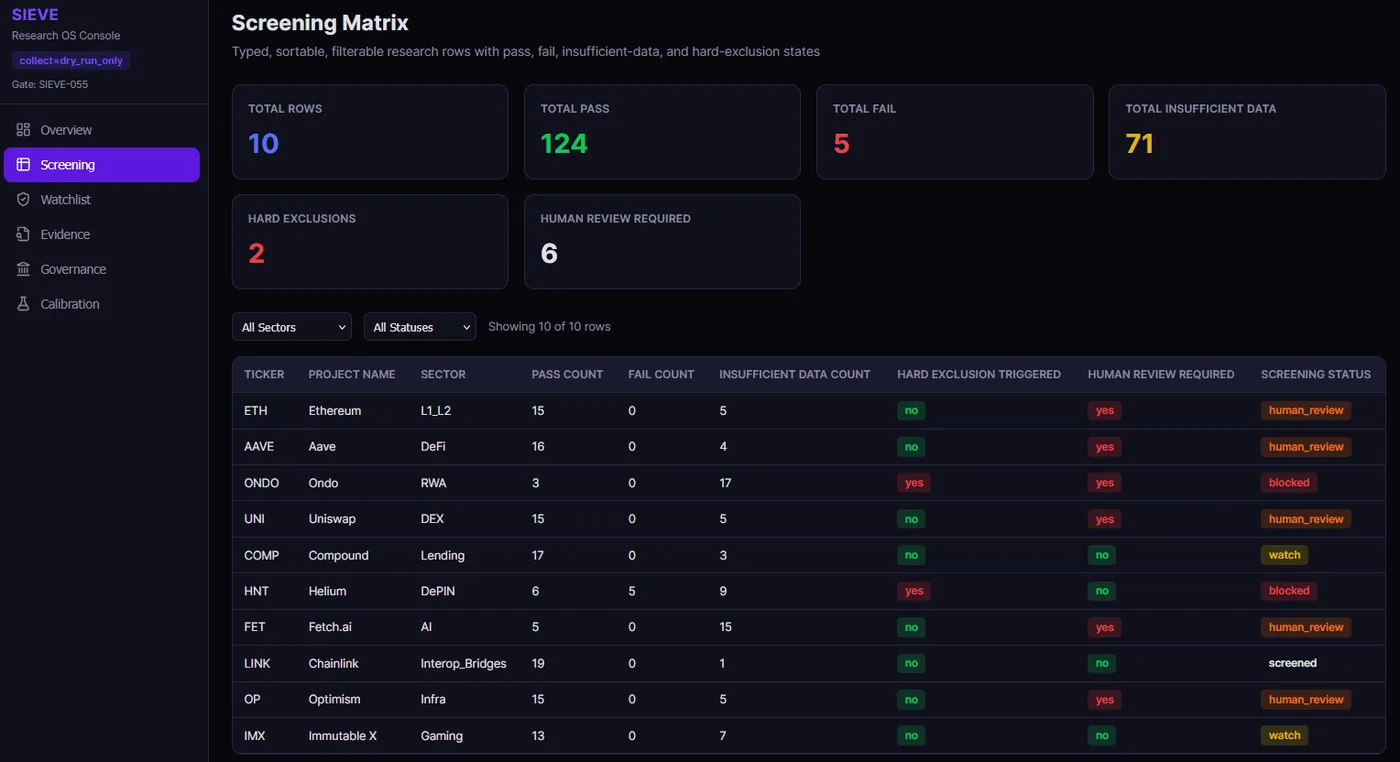
Task: Click the Immutable X project name
Action: (x=343, y=736)
